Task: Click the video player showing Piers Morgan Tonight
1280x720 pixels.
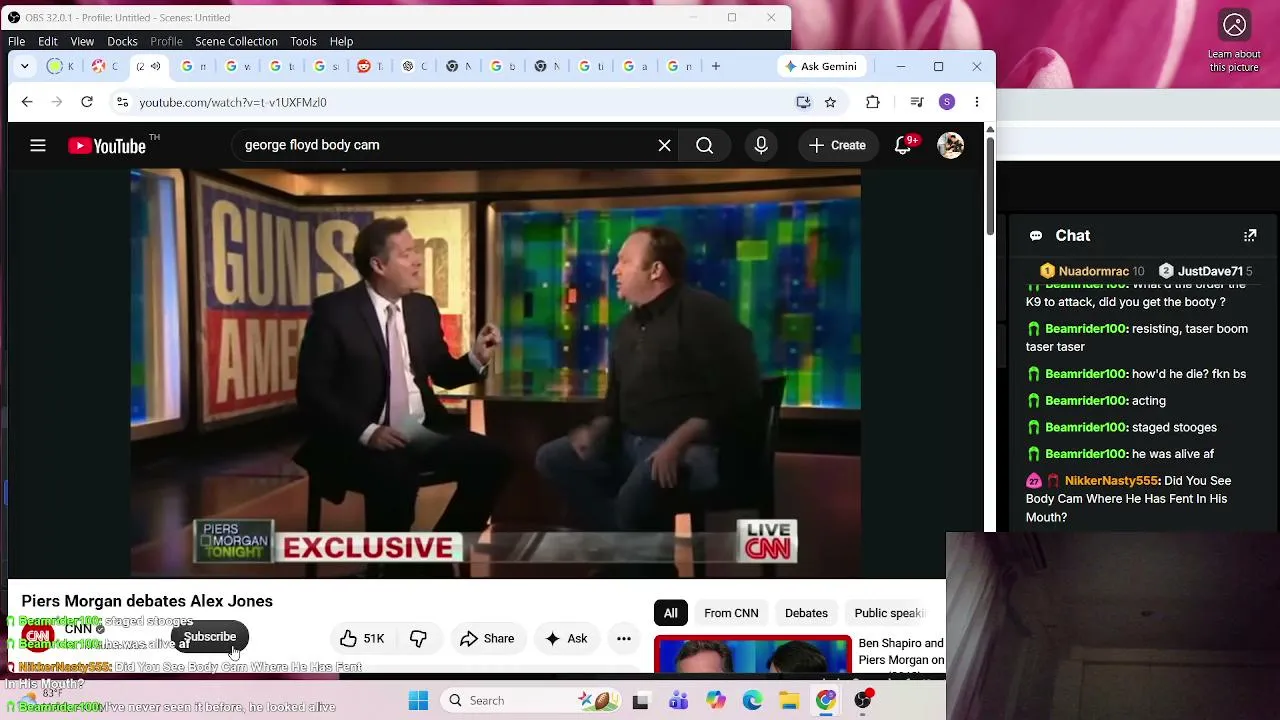Action: point(495,373)
